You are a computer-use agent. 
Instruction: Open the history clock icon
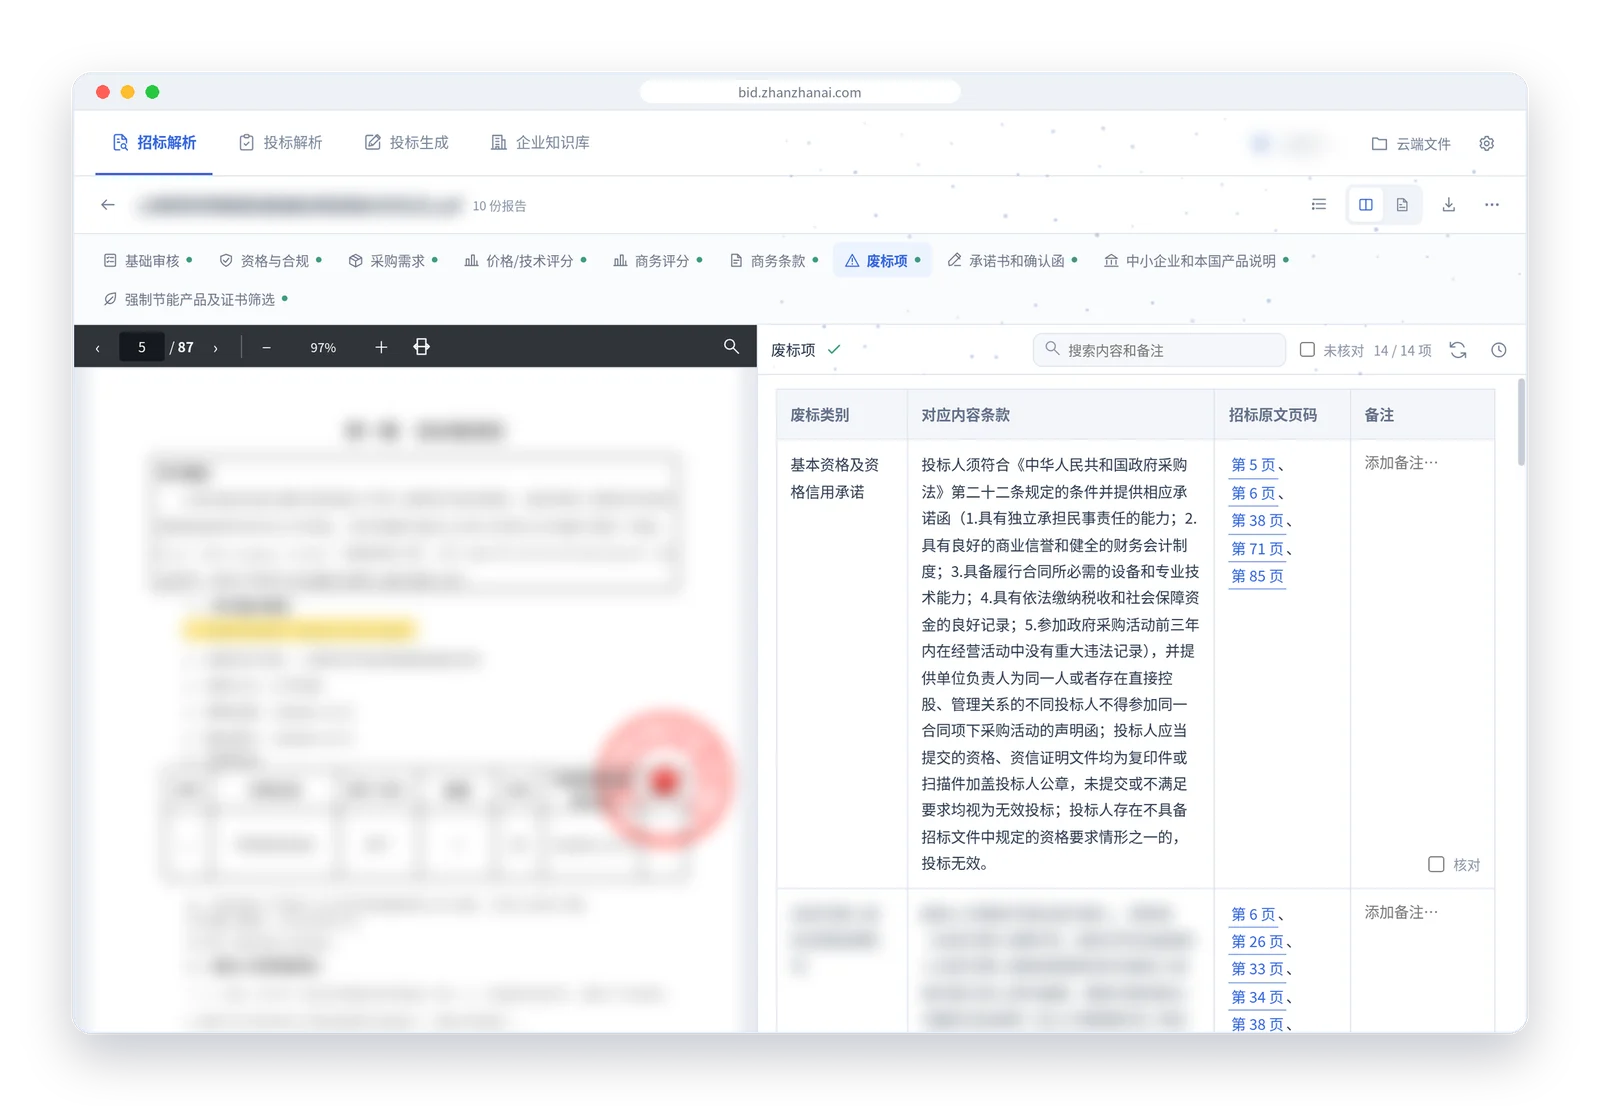(x=1498, y=350)
